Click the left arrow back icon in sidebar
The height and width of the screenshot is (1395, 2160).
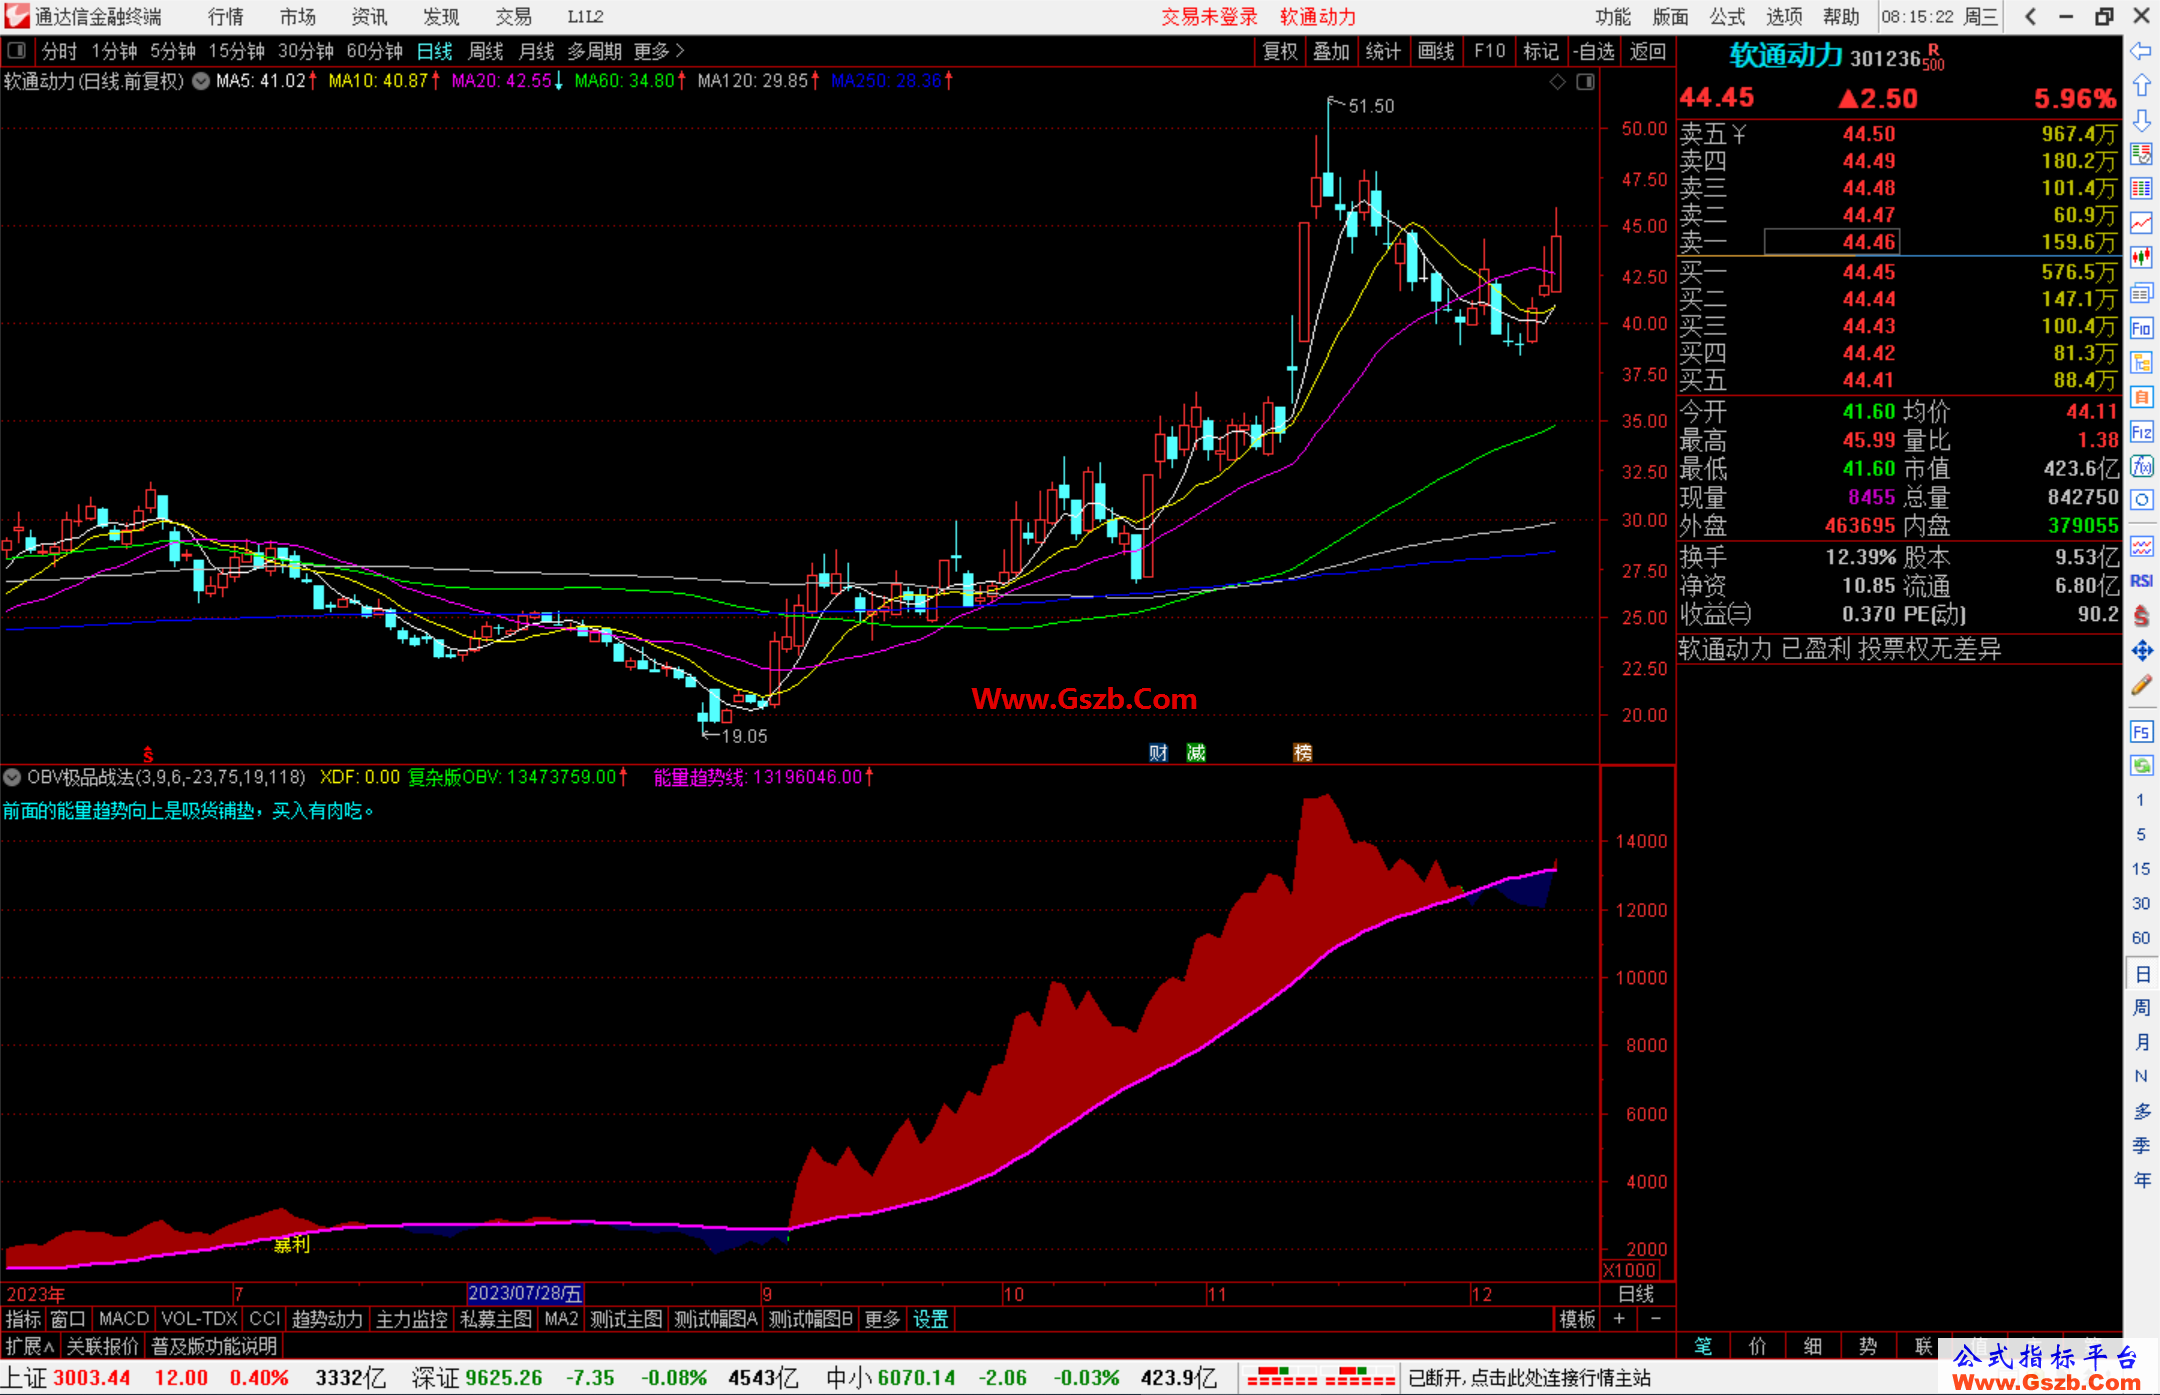click(x=2141, y=51)
